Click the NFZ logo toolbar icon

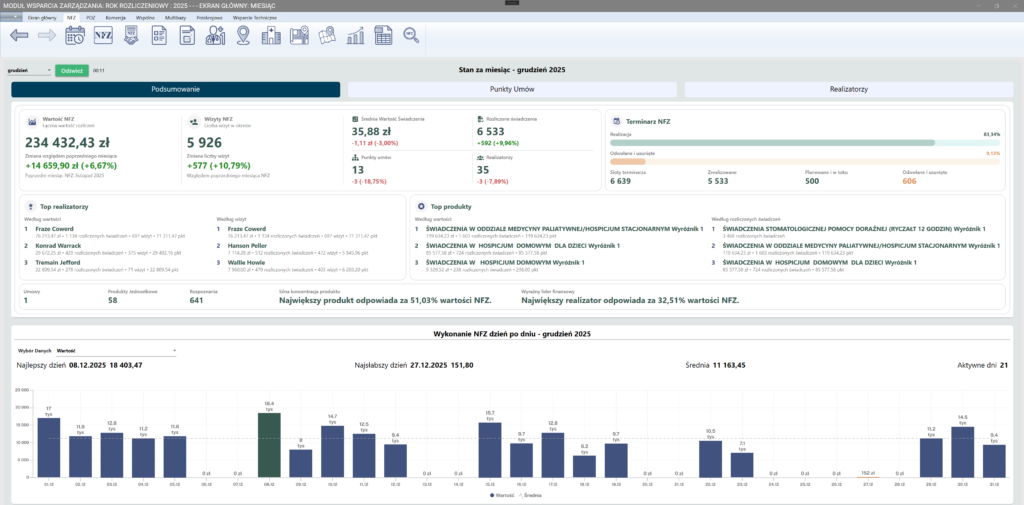coord(103,35)
